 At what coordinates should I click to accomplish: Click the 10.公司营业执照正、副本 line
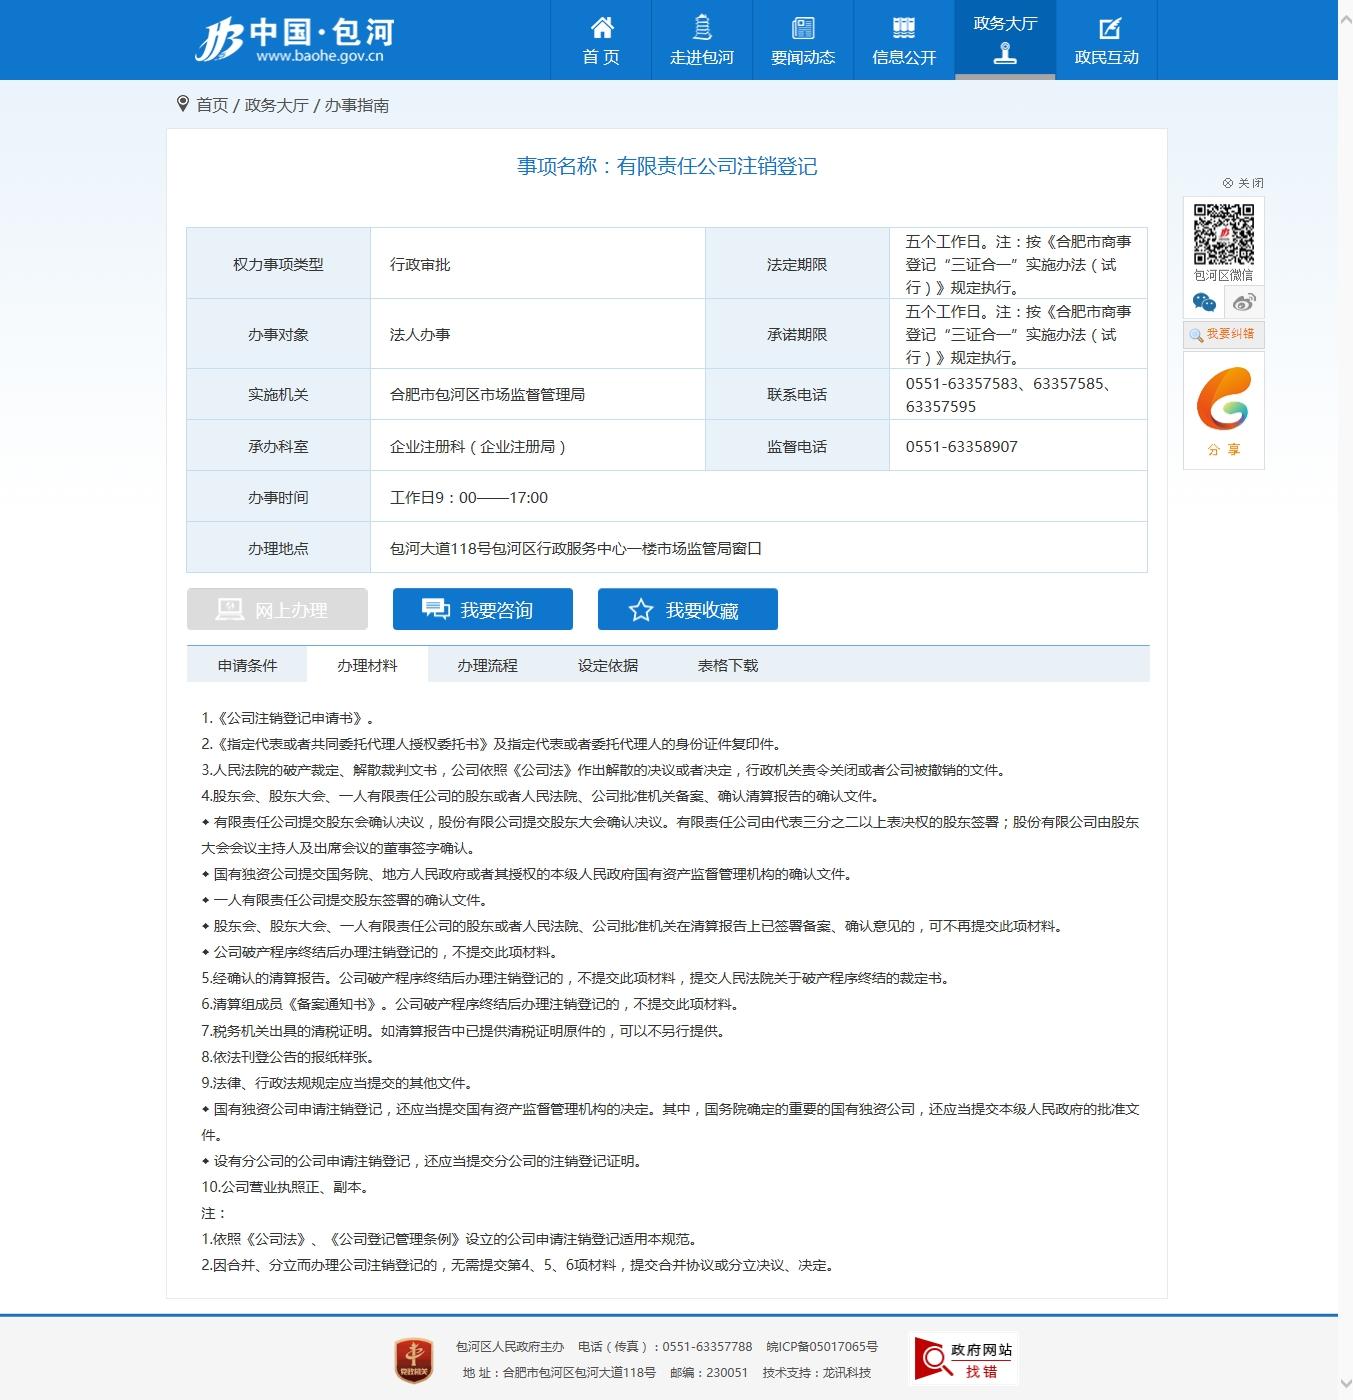286,1187
